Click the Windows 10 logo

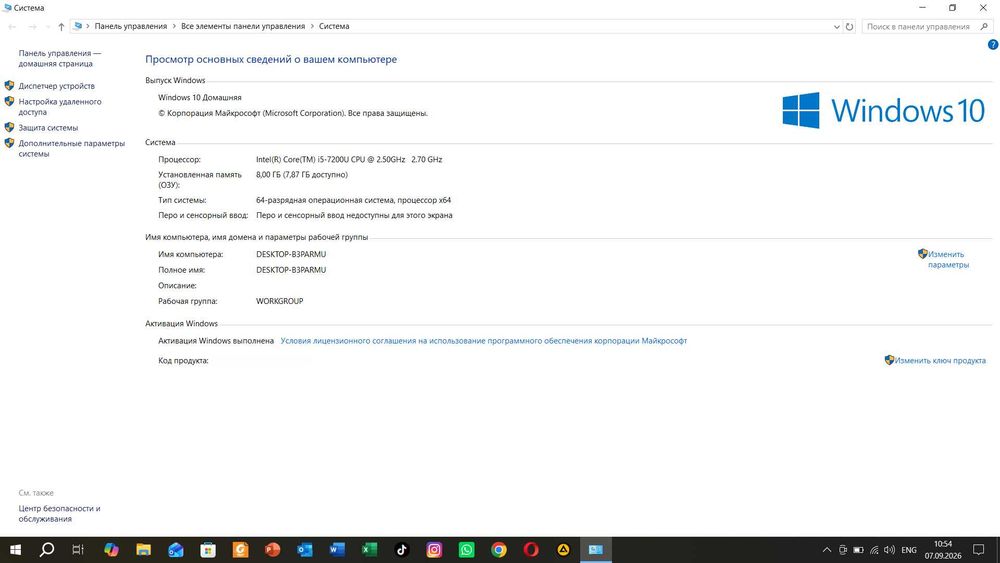(x=883, y=110)
